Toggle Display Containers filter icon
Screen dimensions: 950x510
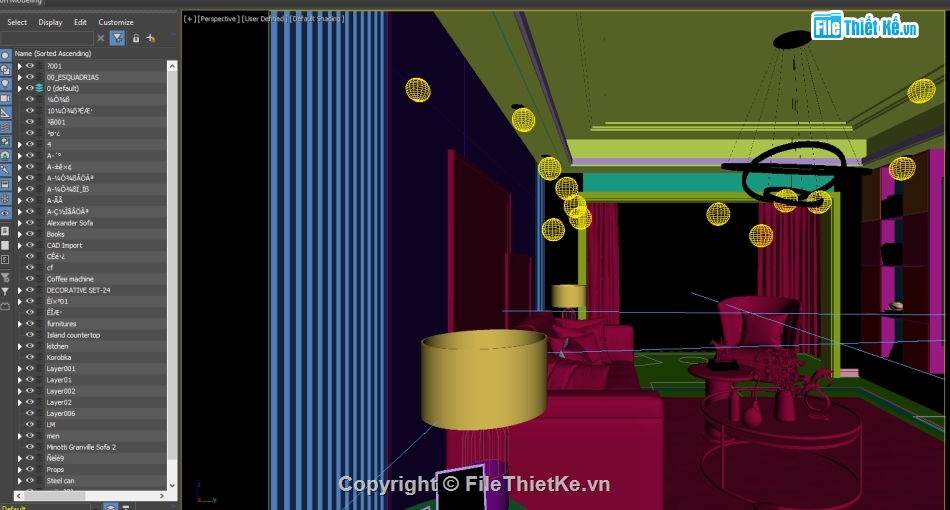point(5,184)
